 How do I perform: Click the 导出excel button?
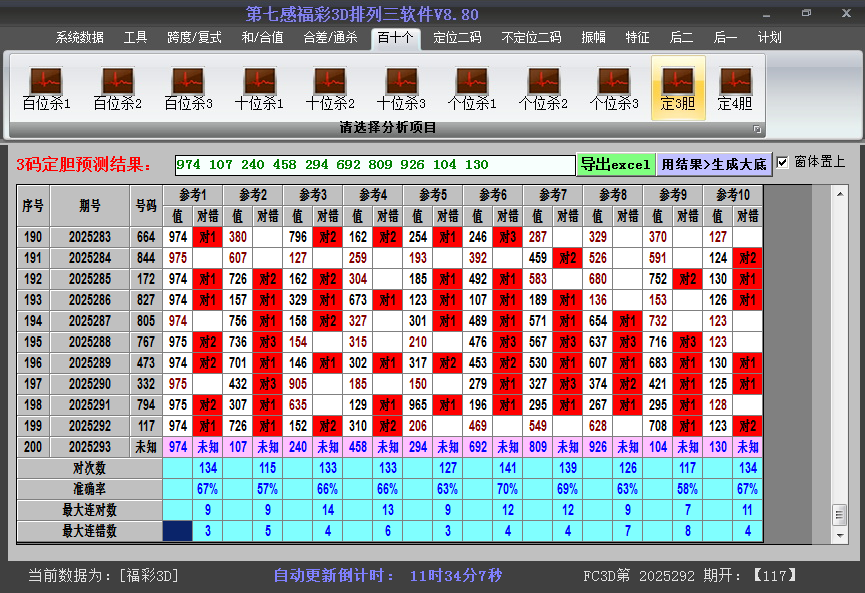click(615, 164)
